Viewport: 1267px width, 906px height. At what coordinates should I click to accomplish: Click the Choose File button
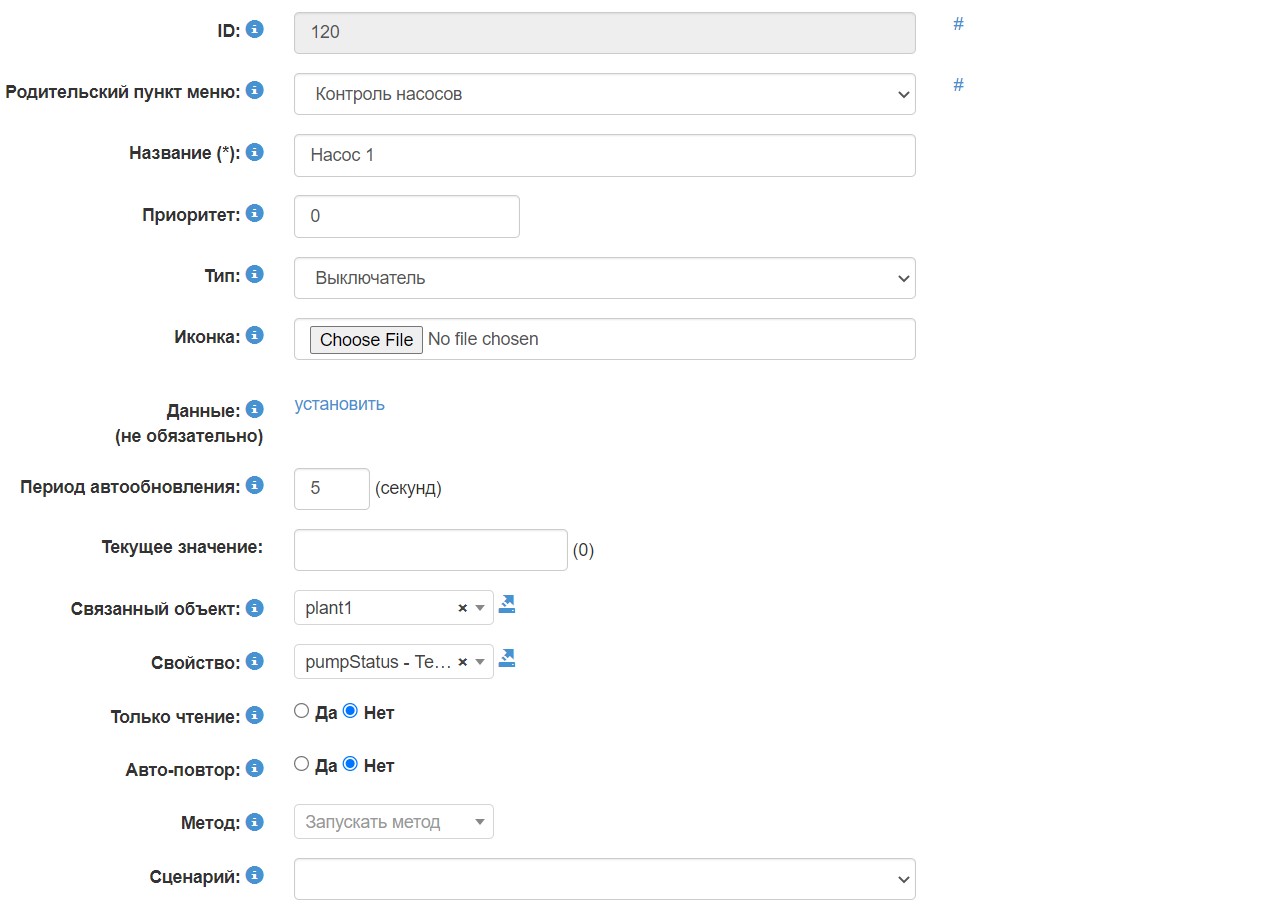tap(366, 340)
